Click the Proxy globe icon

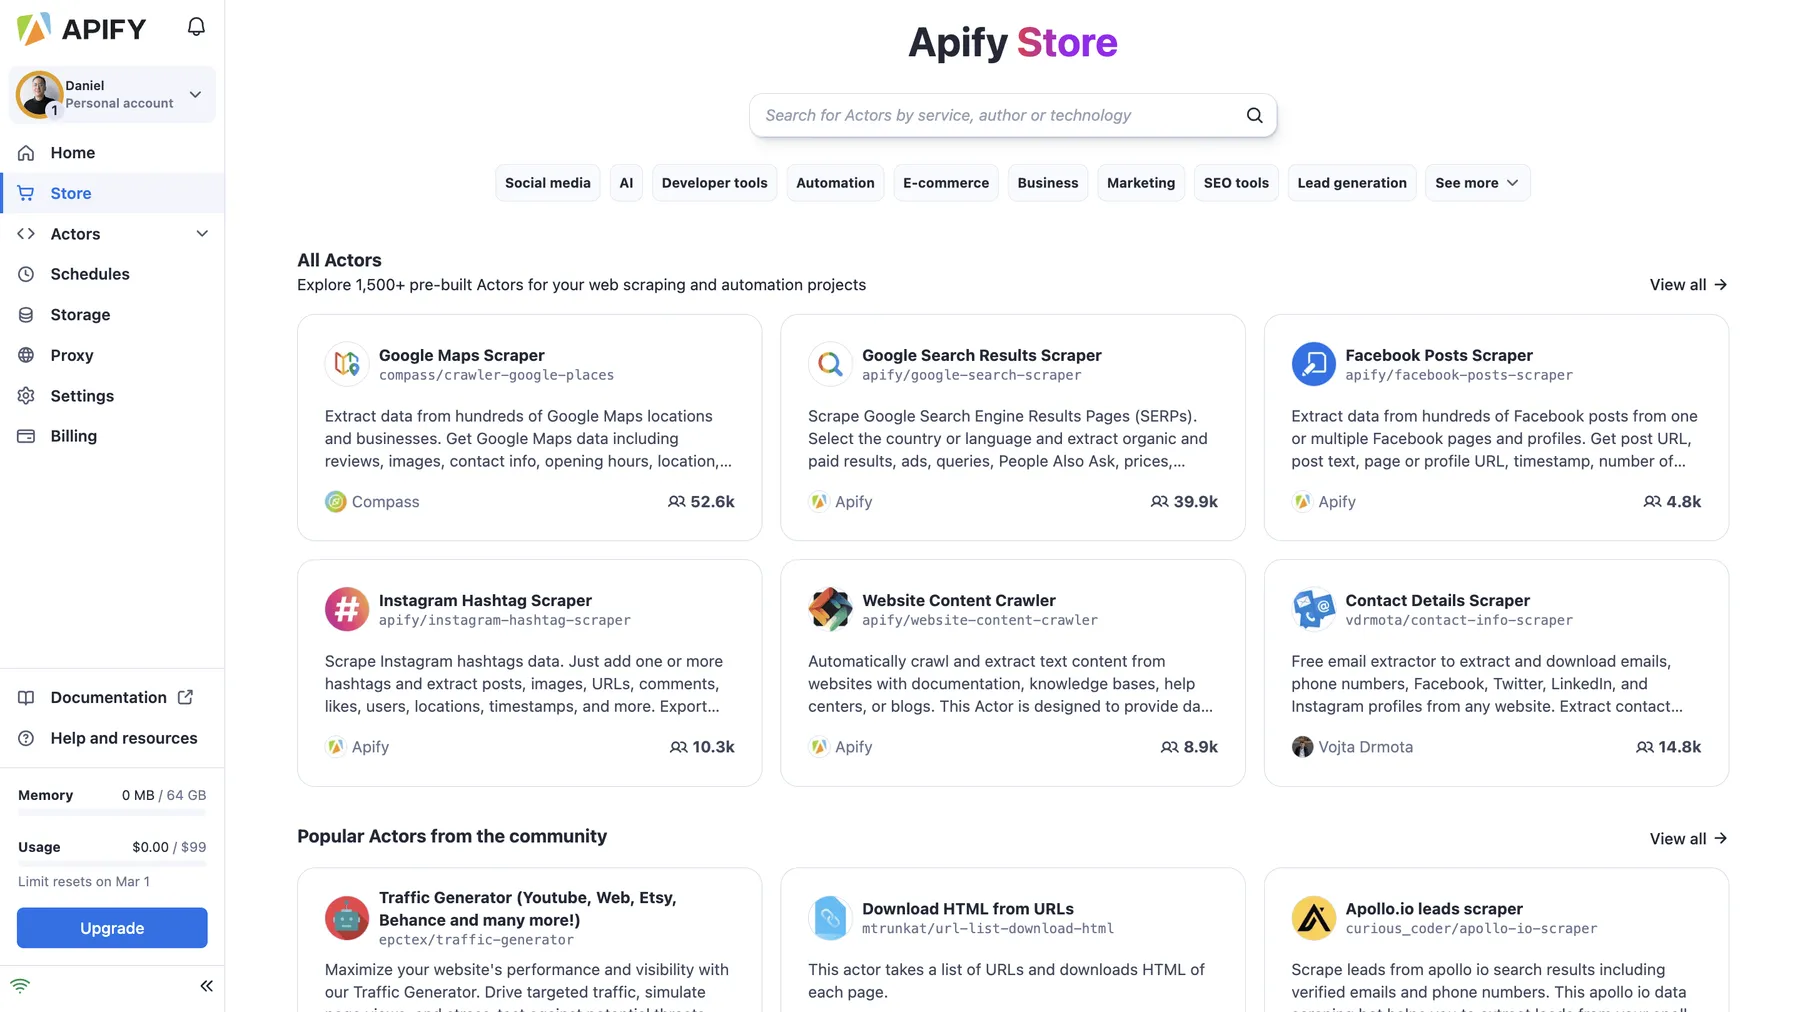(x=26, y=355)
